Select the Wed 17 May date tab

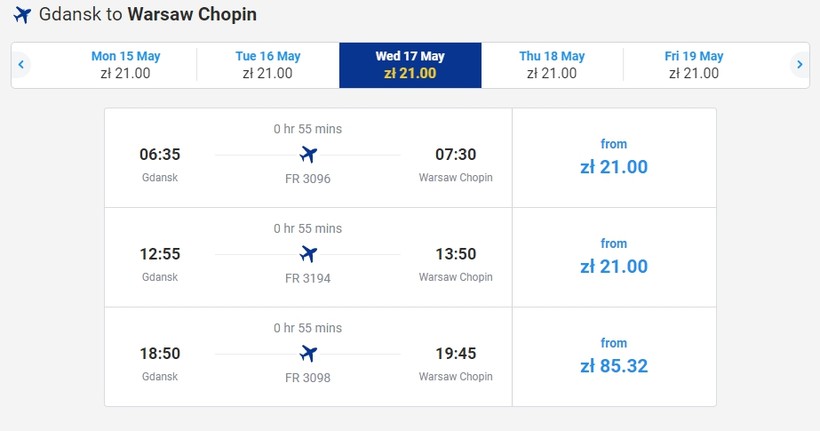point(410,65)
